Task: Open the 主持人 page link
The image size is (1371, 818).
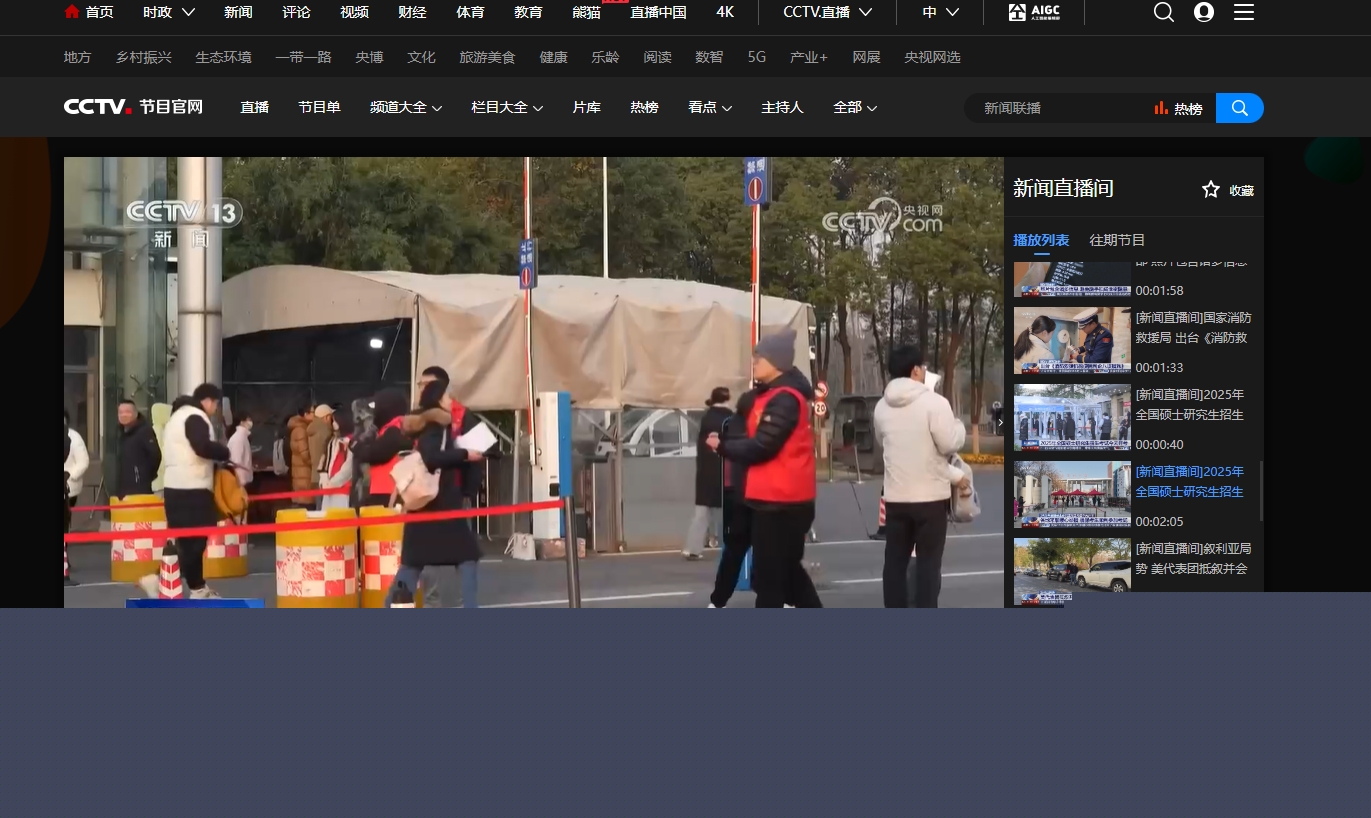Action: tap(782, 107)
